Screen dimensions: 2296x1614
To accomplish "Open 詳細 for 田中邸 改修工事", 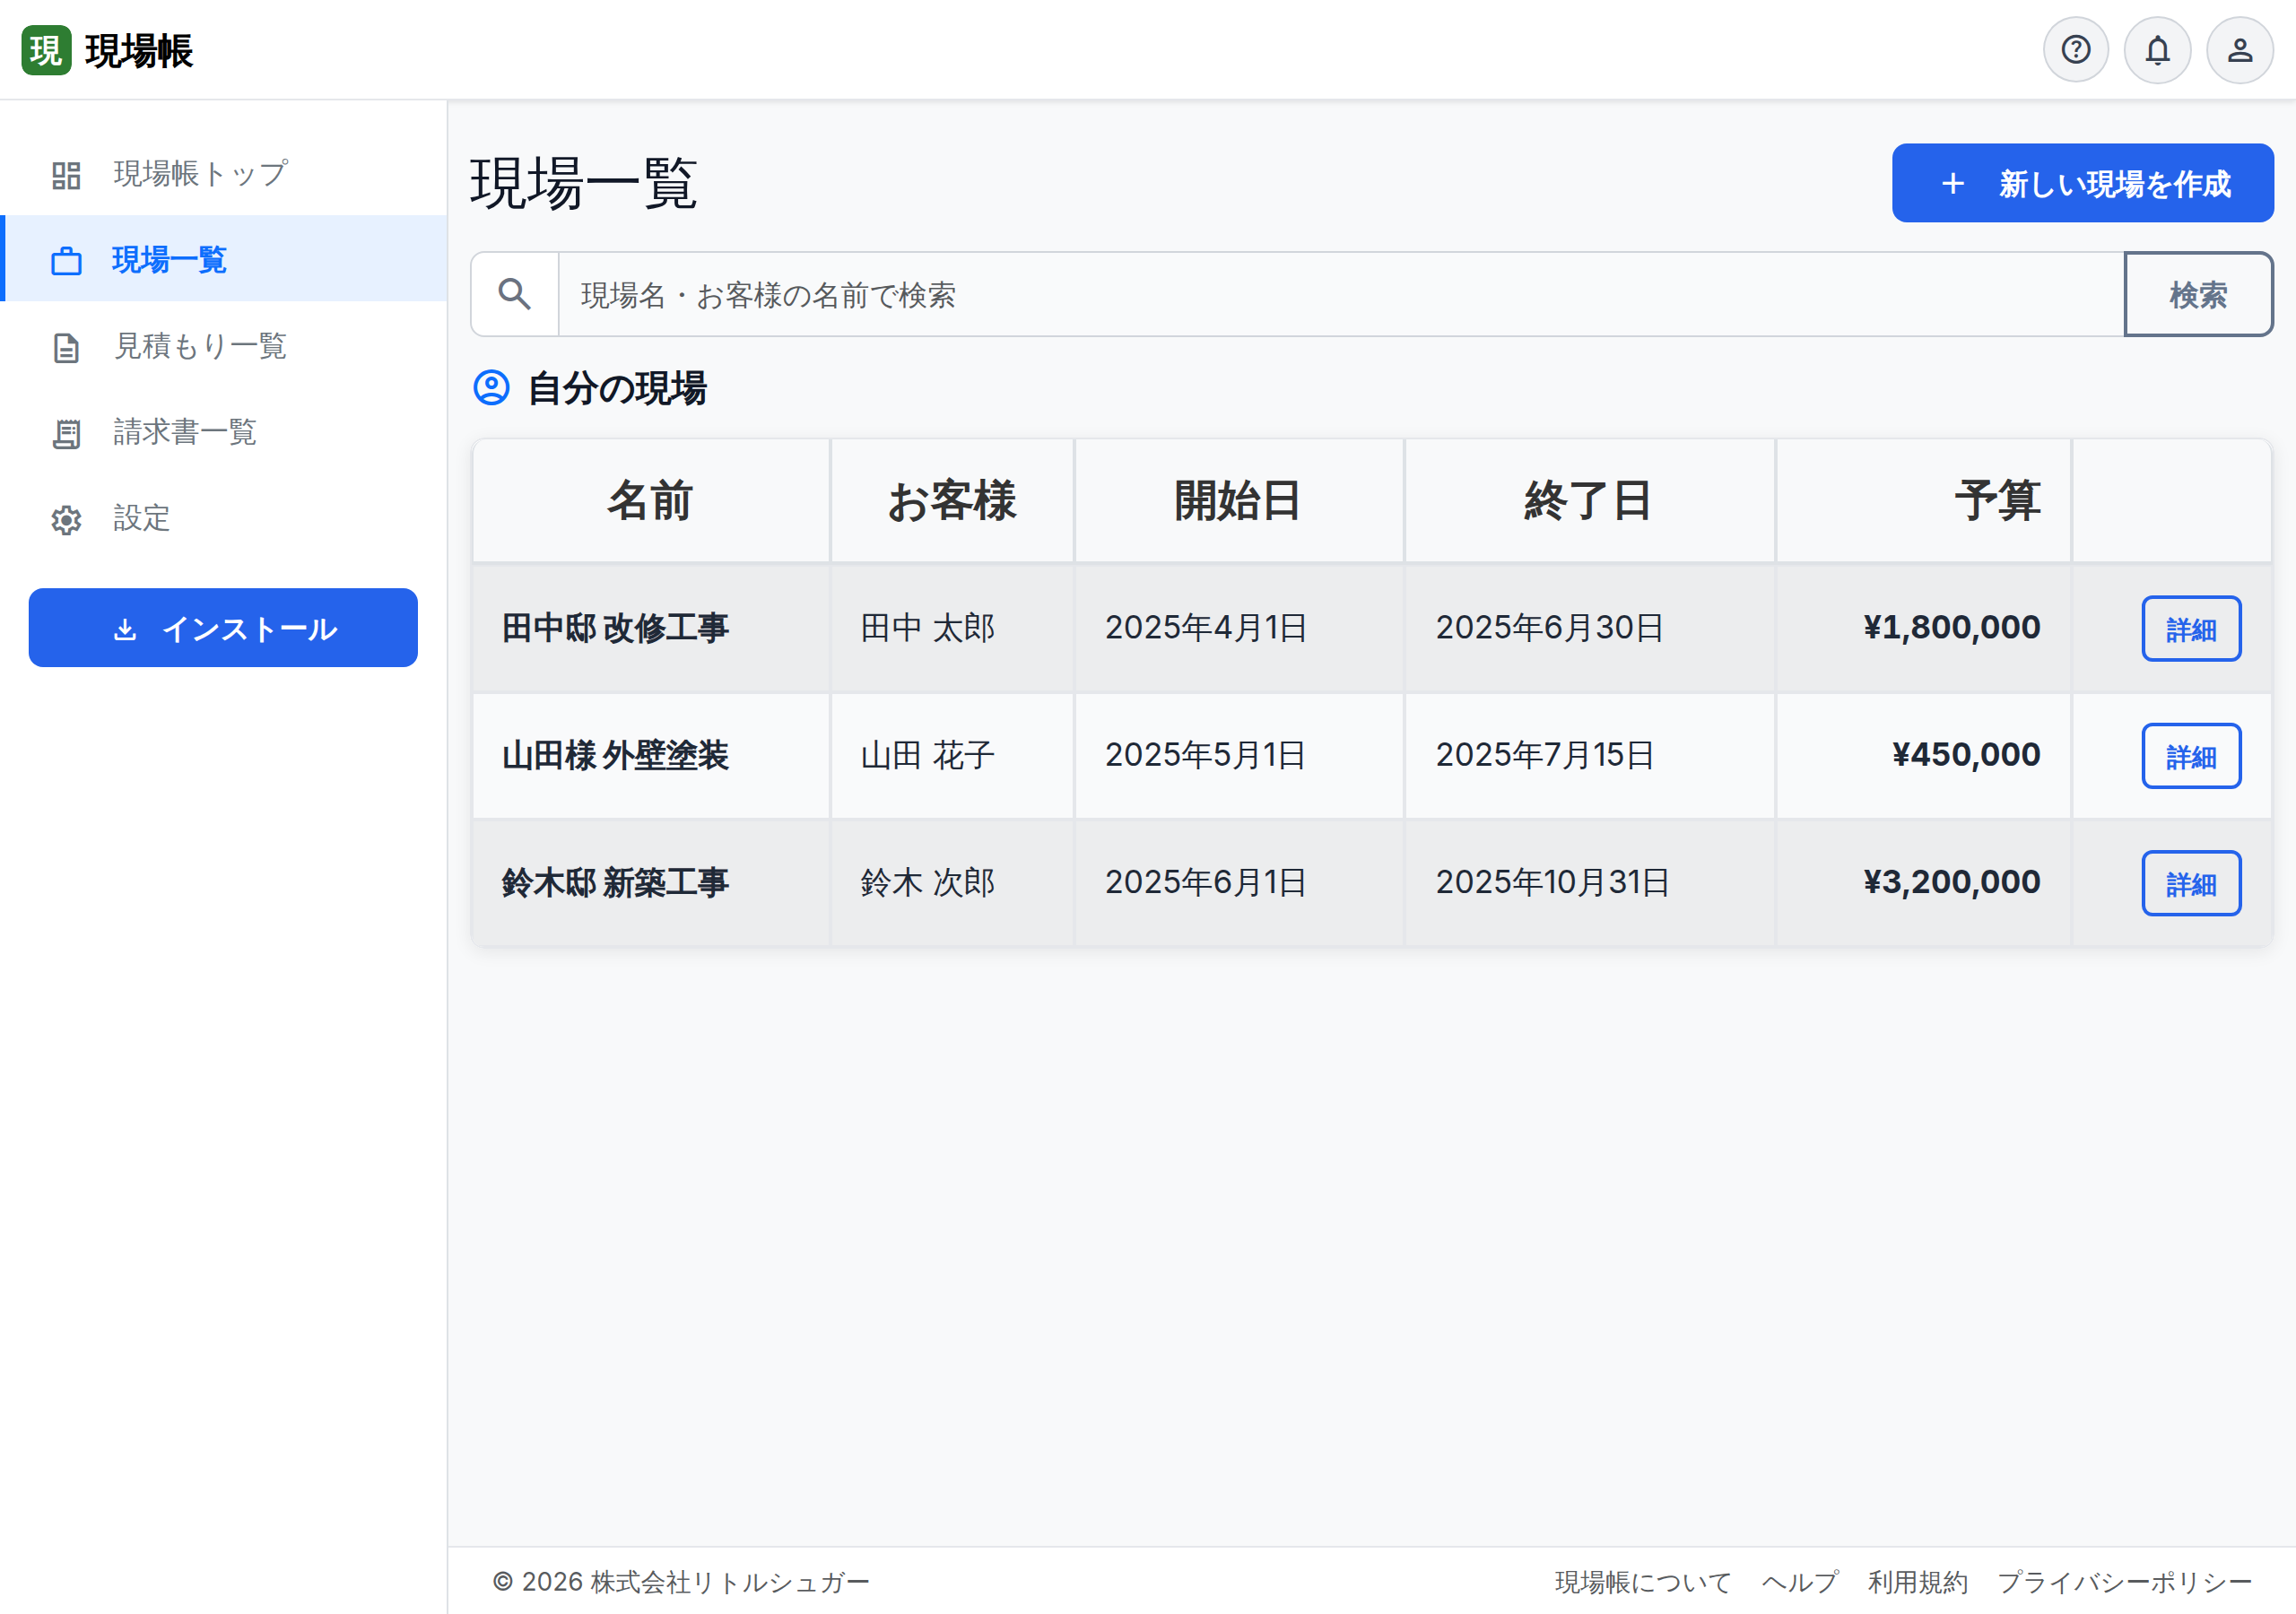I will pos(2191,629).
